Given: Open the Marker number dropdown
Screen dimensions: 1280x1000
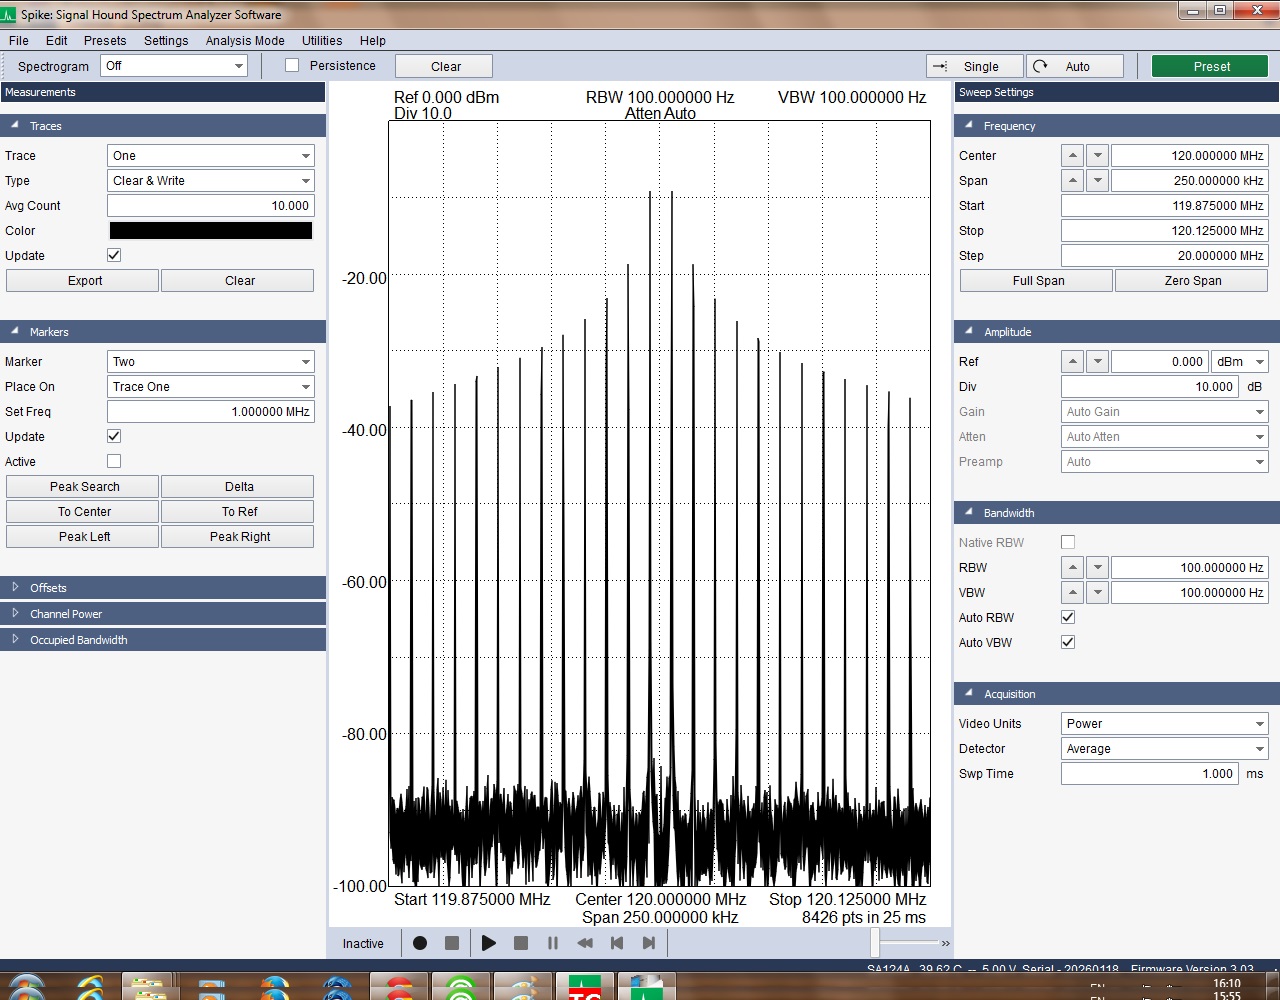Looking at the screenshot, I should click(x=211, y=362).
